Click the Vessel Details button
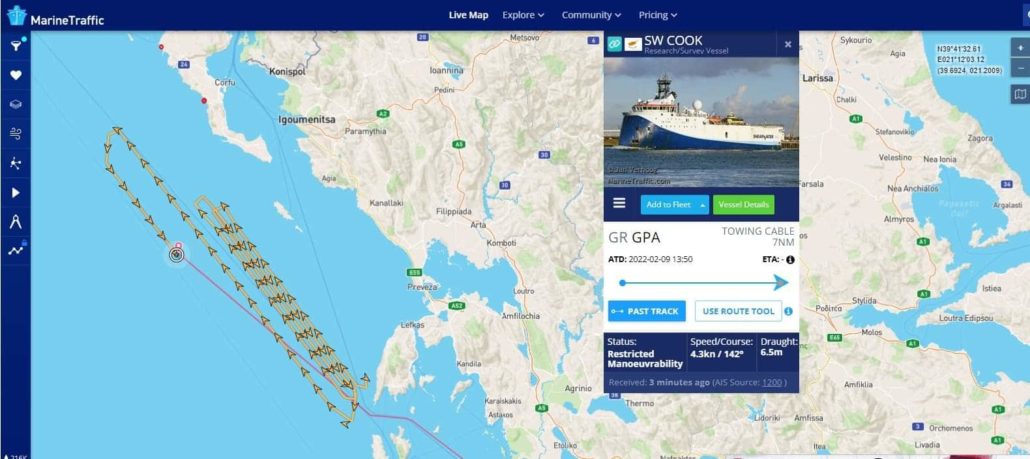The image size is (1030, 459). coord(744,205)
